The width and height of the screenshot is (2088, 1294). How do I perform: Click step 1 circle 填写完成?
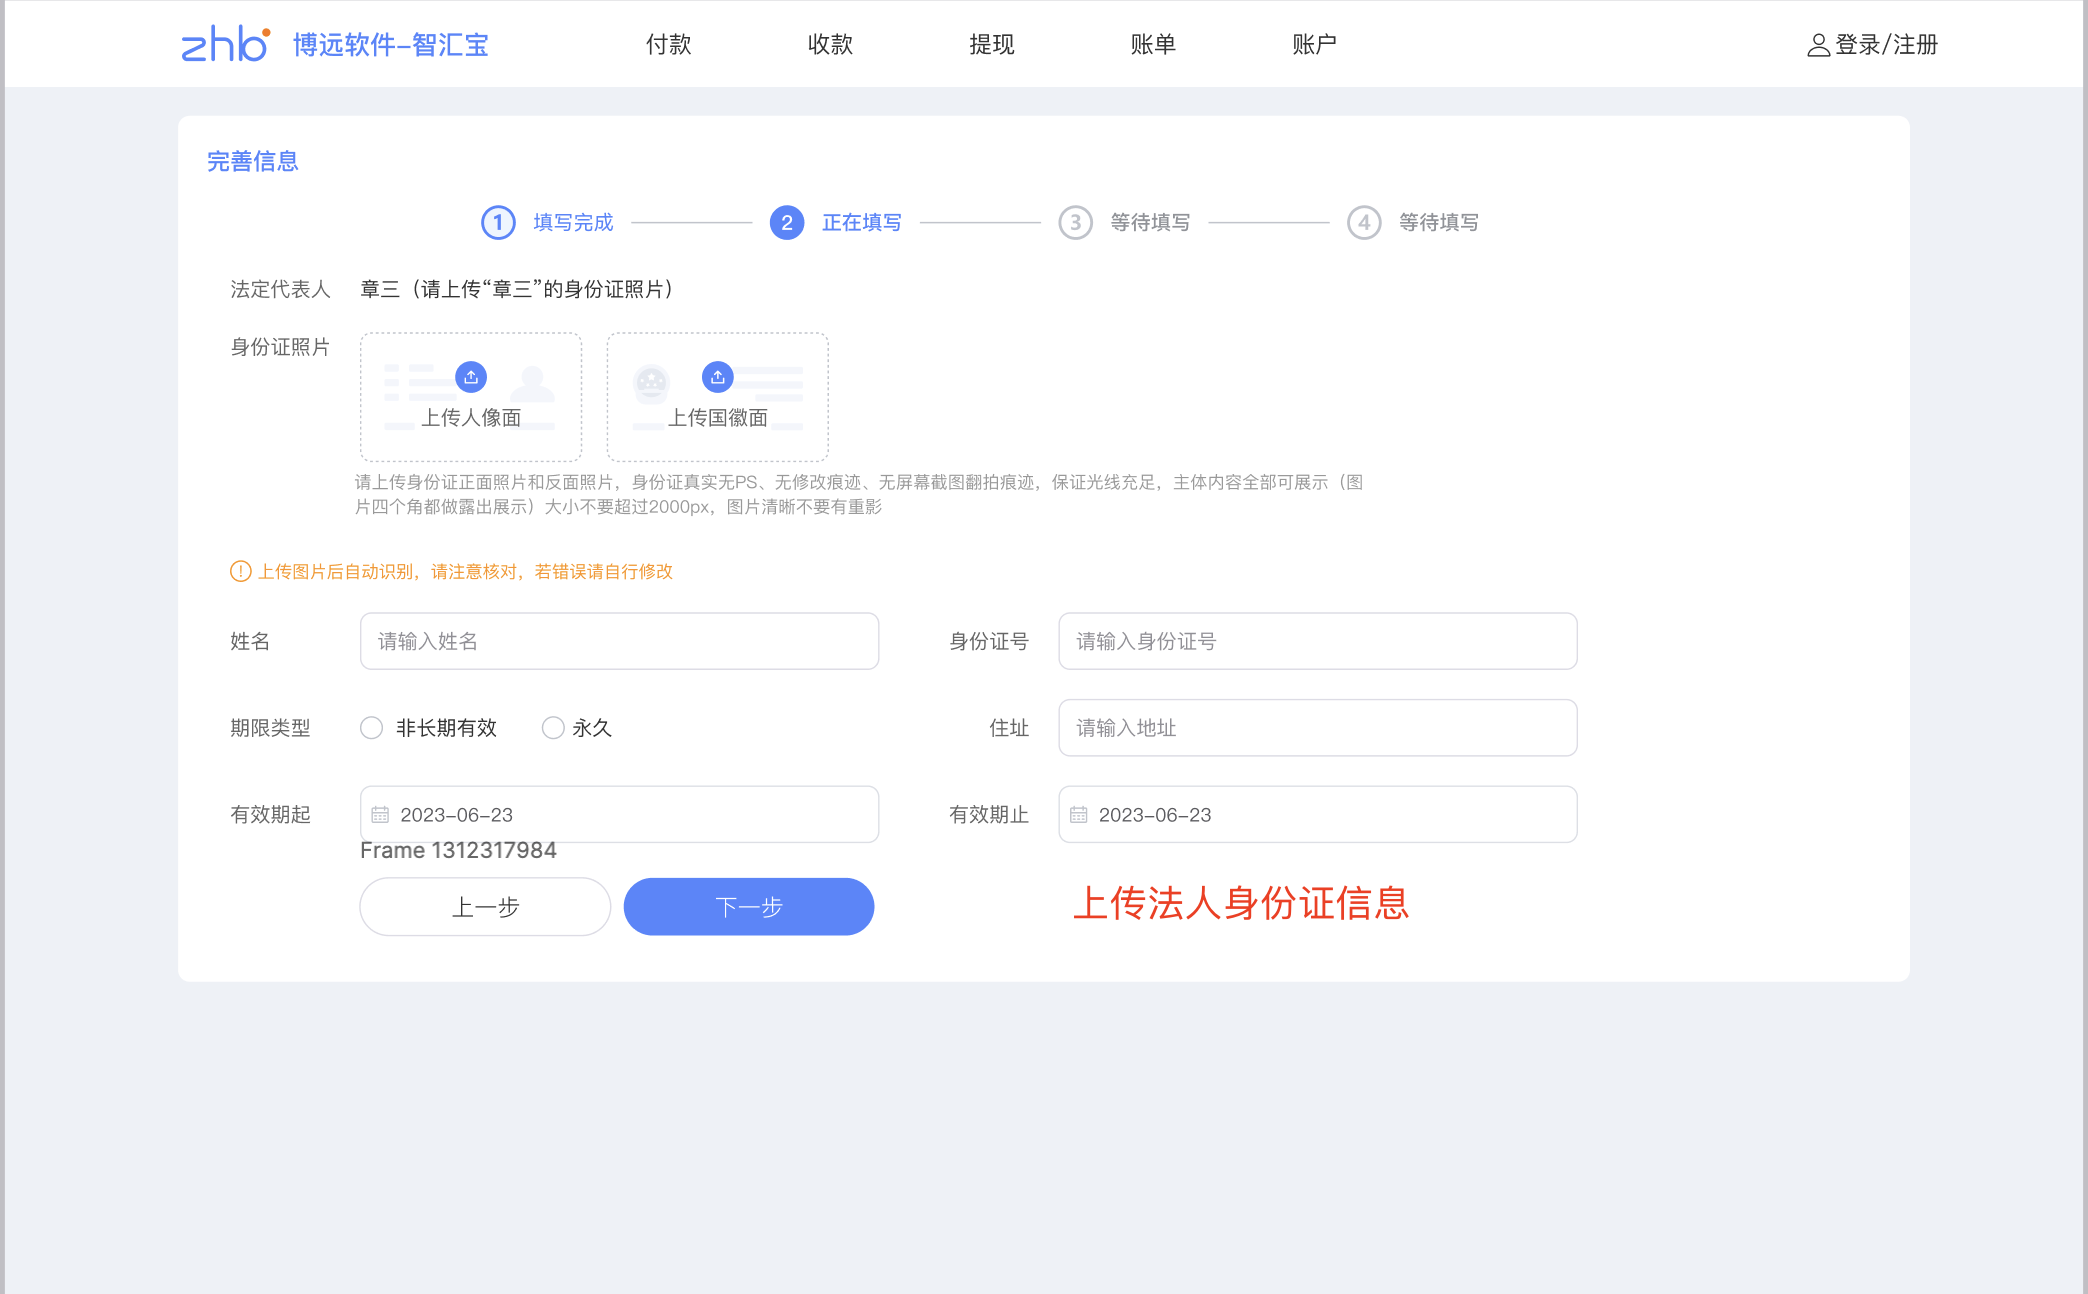coord(498,222)
